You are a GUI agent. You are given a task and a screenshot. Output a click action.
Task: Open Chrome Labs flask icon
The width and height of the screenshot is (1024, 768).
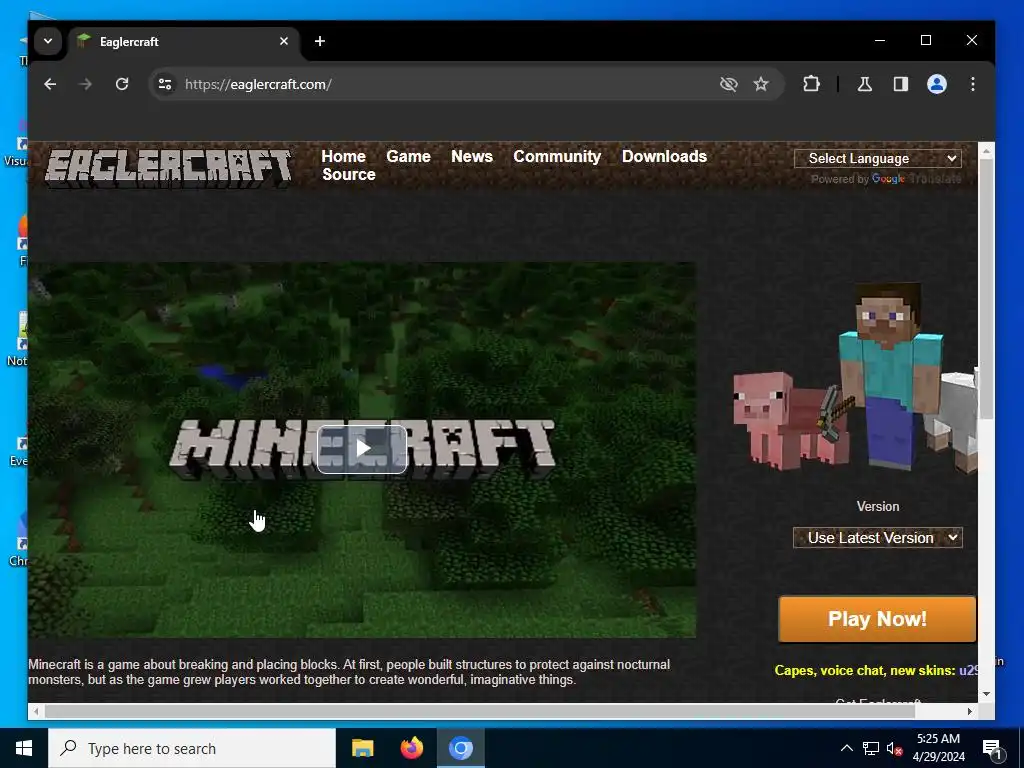coord(865,84)
